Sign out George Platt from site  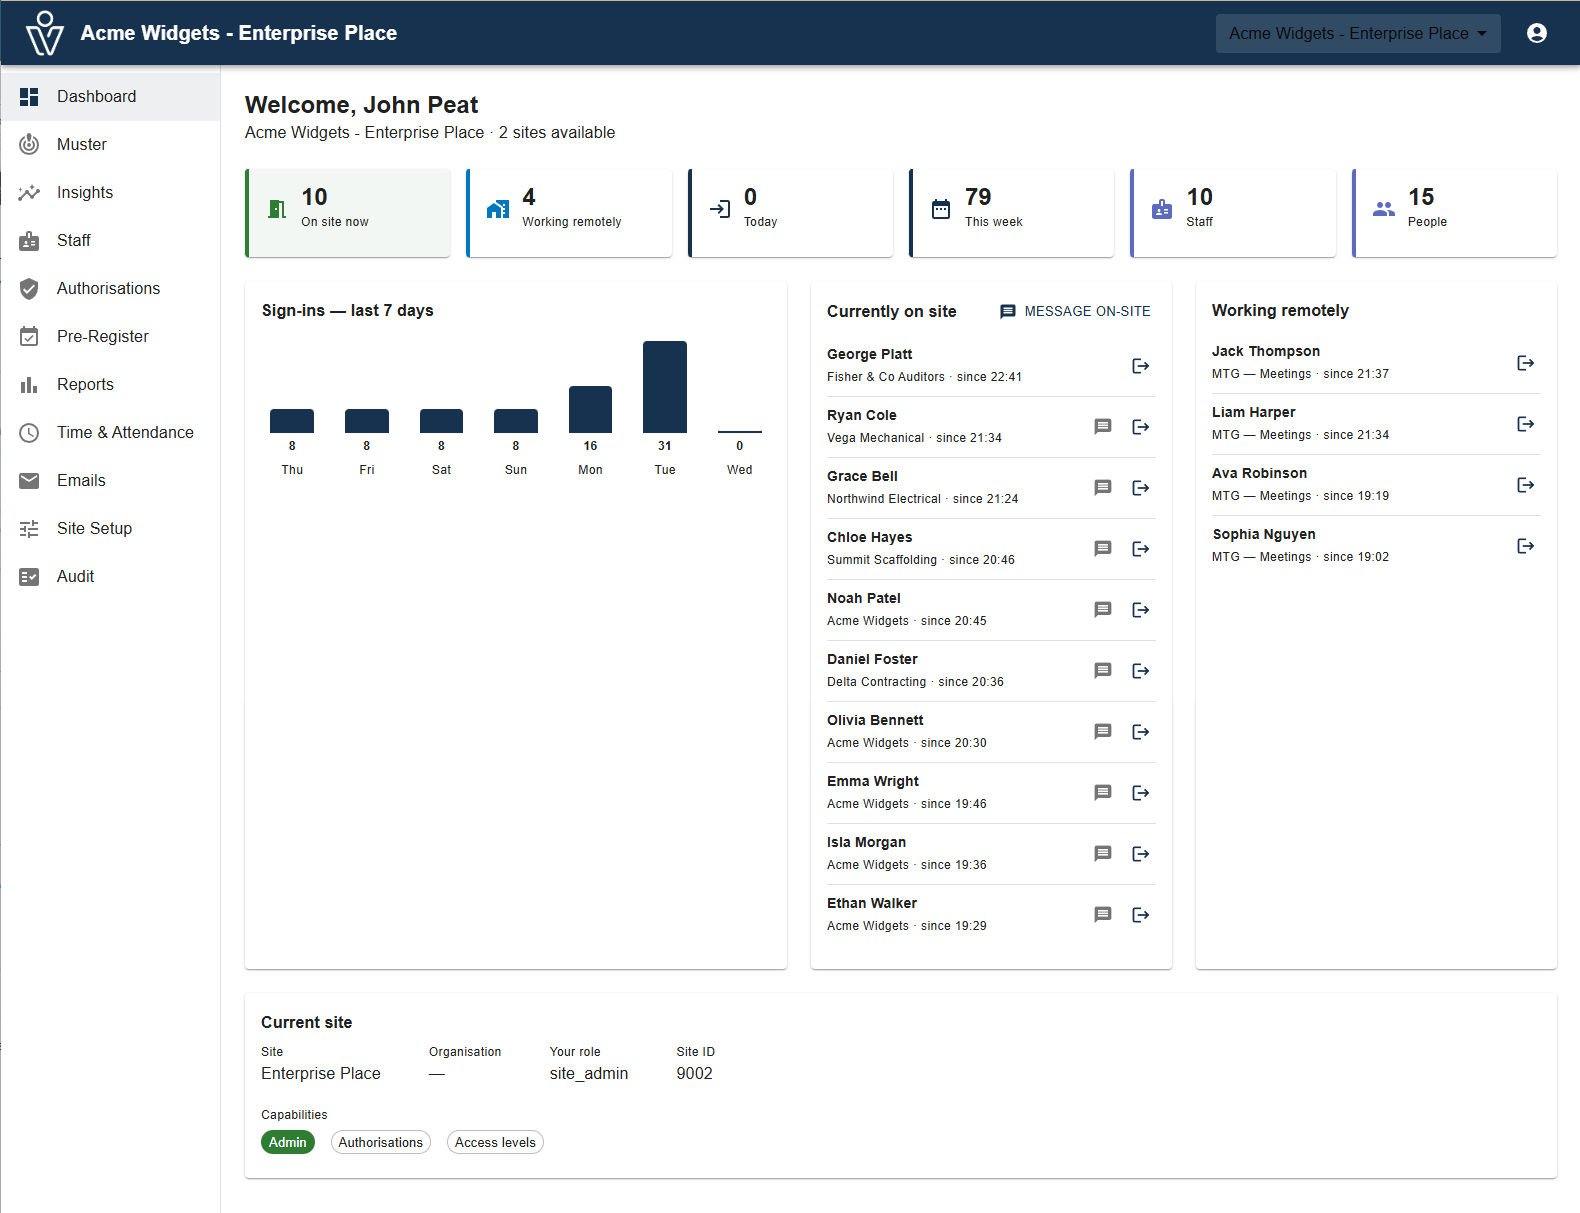coord(1141,366)
